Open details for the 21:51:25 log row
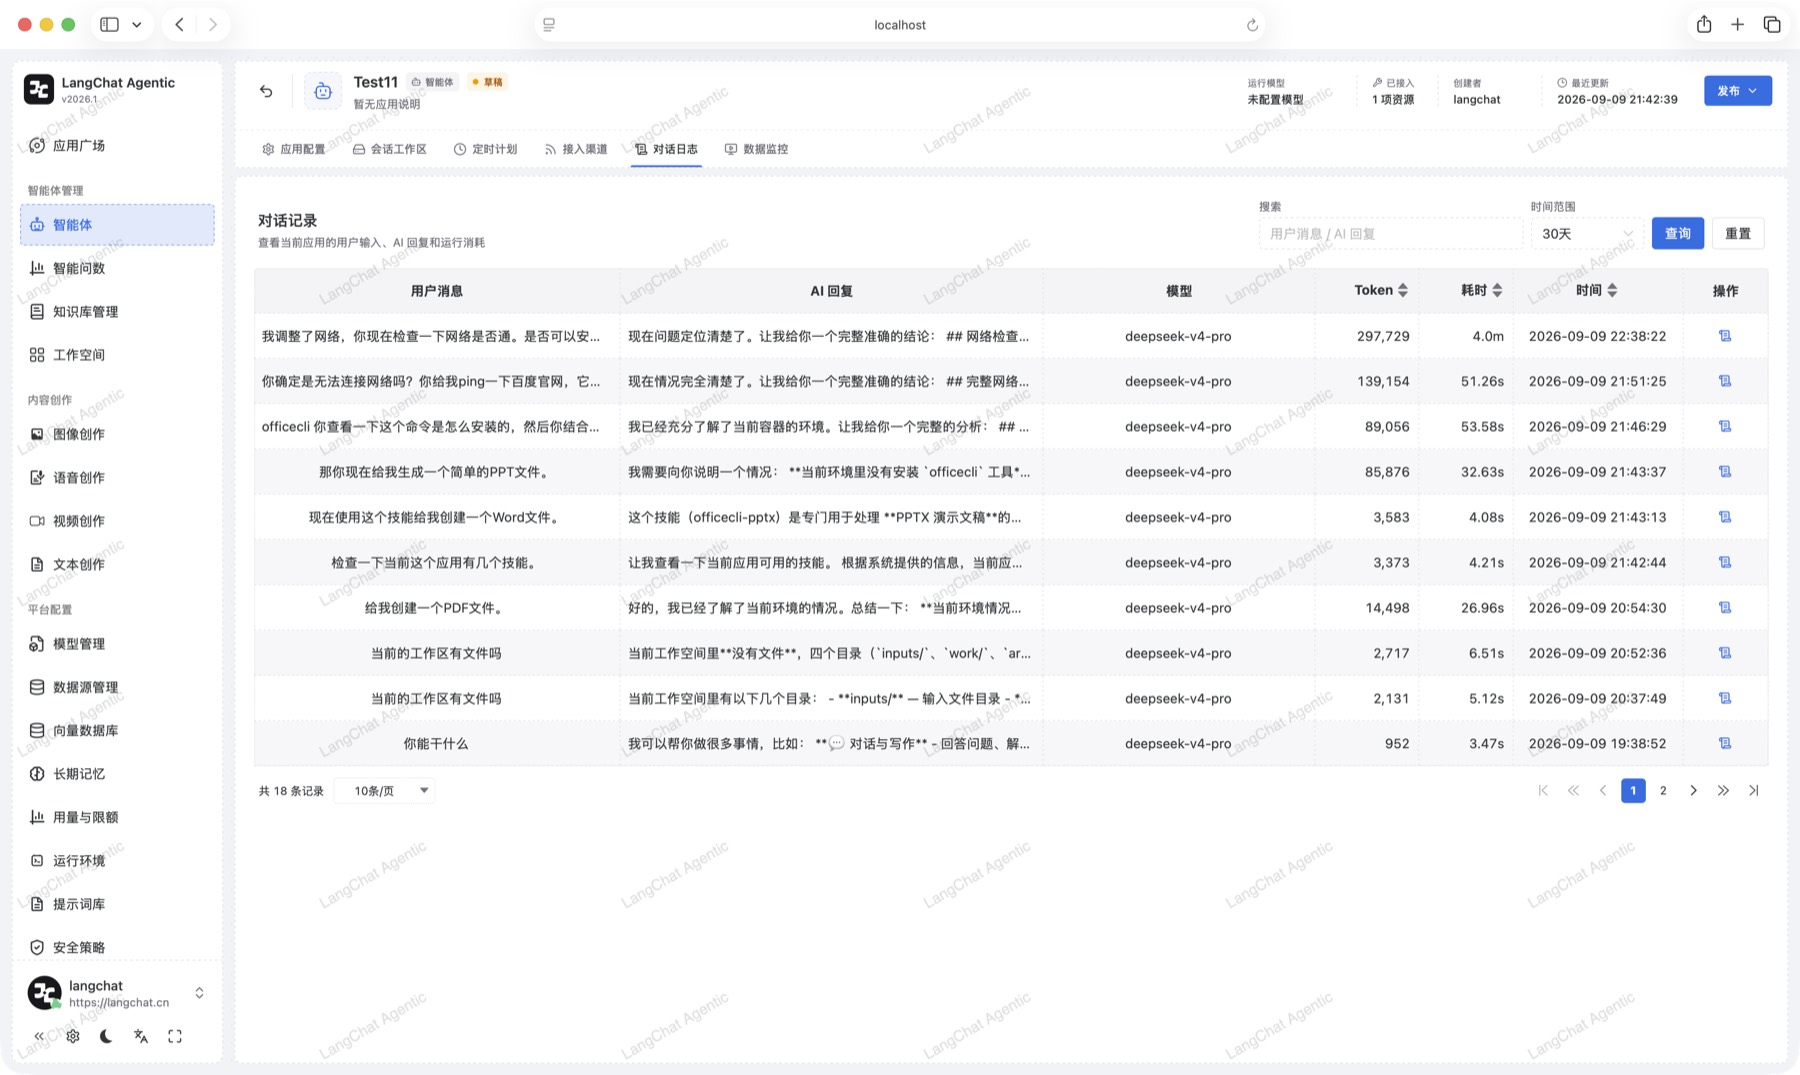Viewport: 1800px width, 1075px height. (1725, 381)
